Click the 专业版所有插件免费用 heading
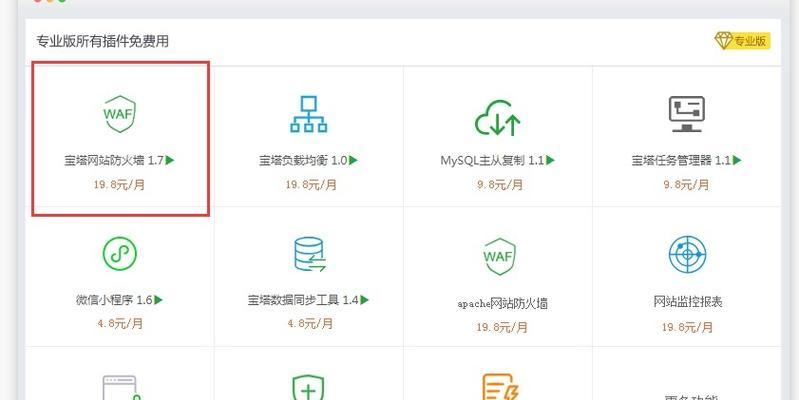The width and height of the screenshot is (799, 400). point(102,41)
